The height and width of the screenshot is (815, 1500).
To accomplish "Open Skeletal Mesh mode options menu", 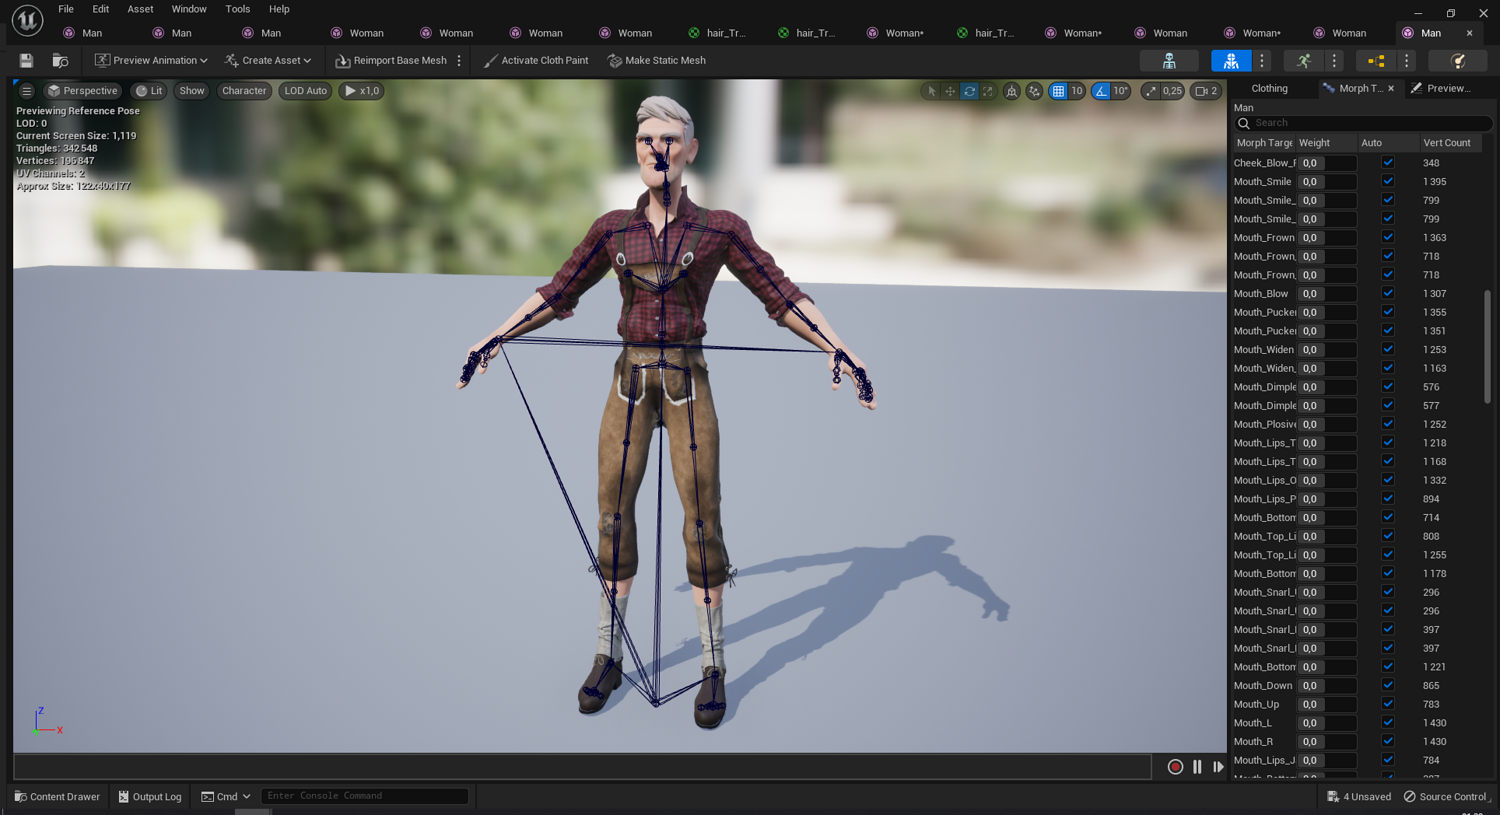I will tap(1262, 61).
